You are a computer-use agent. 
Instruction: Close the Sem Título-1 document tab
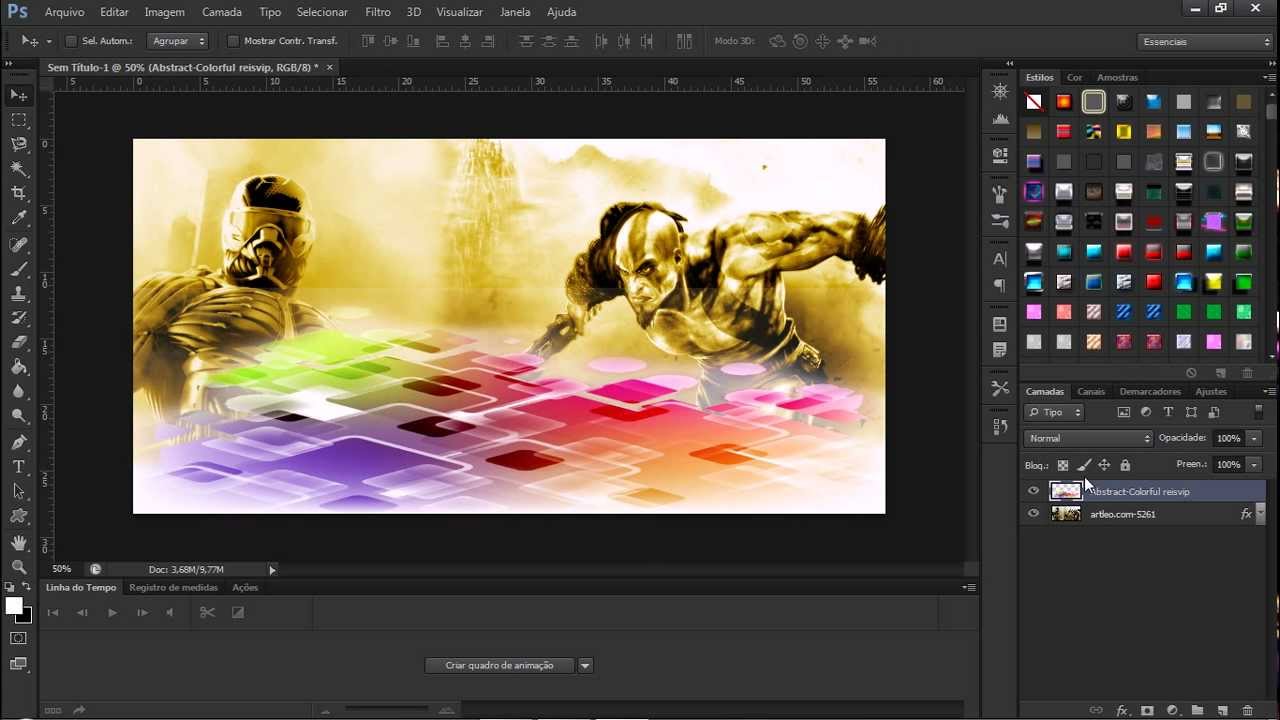tap(329, 67)
